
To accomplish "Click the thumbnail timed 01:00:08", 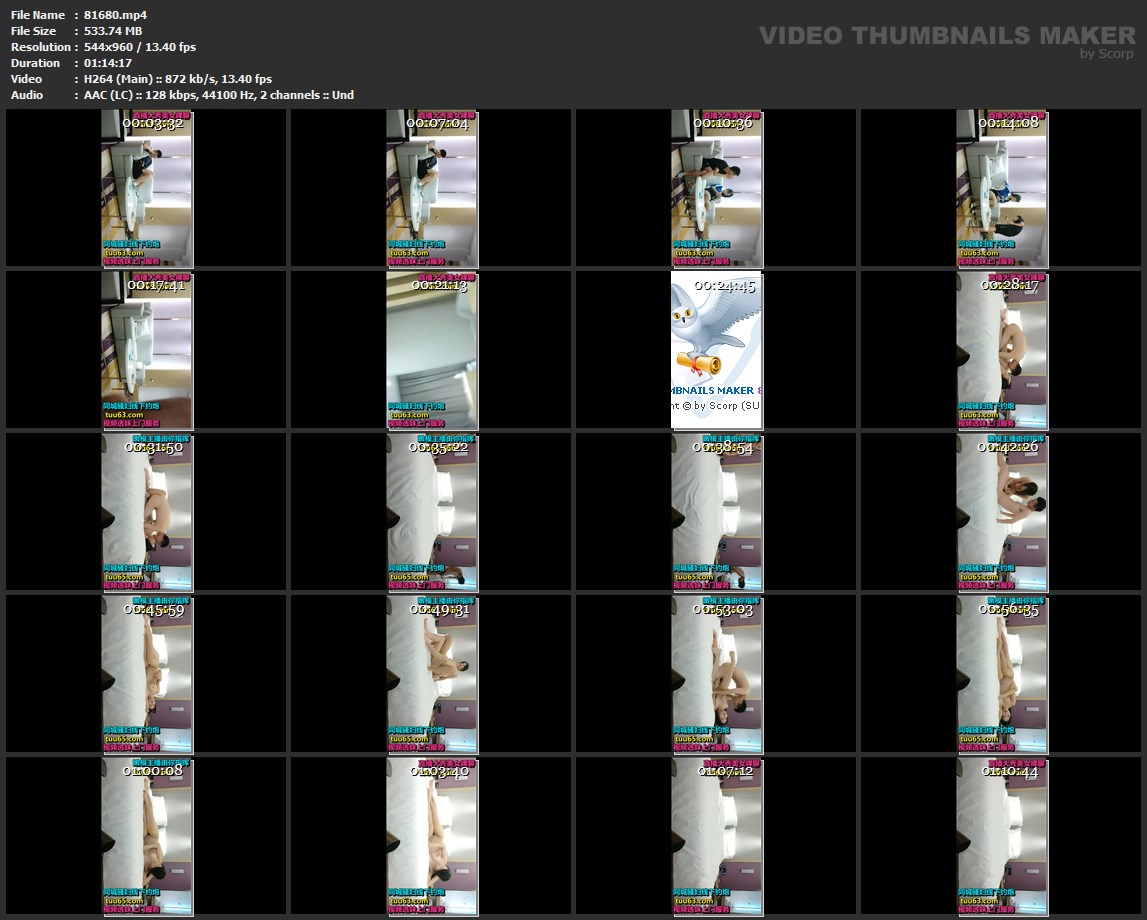I will pos(146,836).
